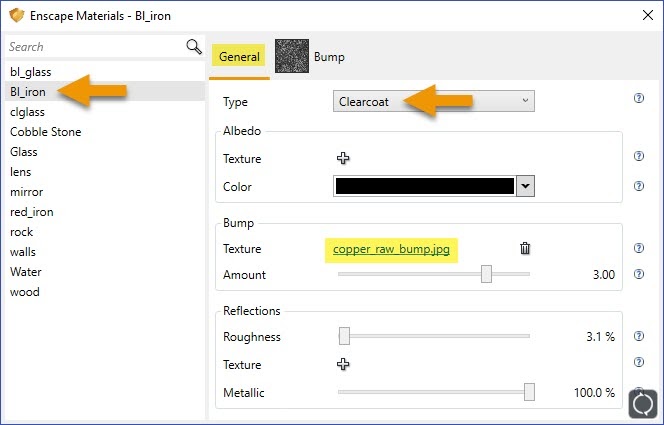This screenshot has height=425, width=664.
Task: Open help for Bump Amount
Action: [638, 275]
